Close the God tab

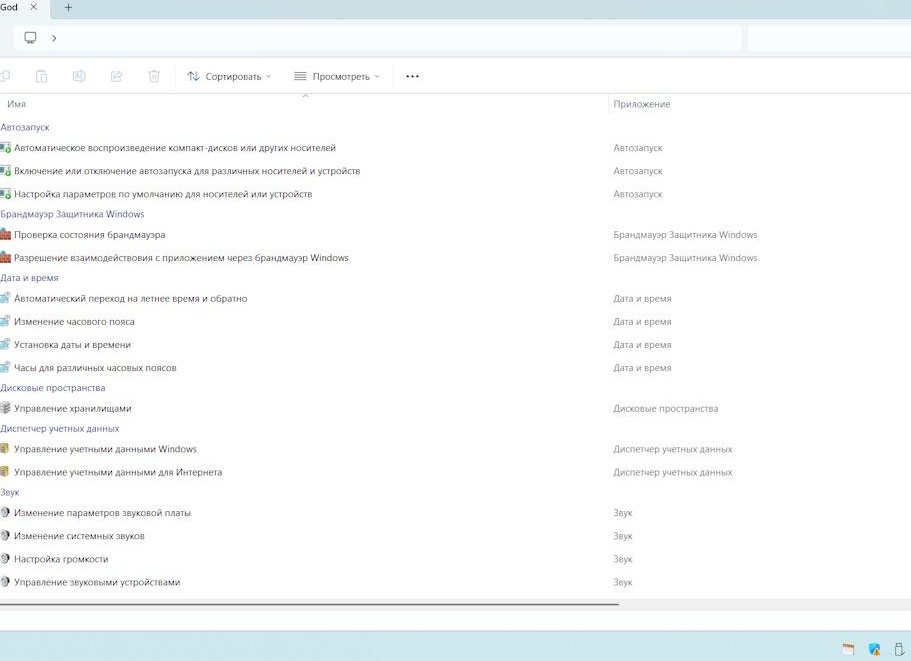[34, 7]
